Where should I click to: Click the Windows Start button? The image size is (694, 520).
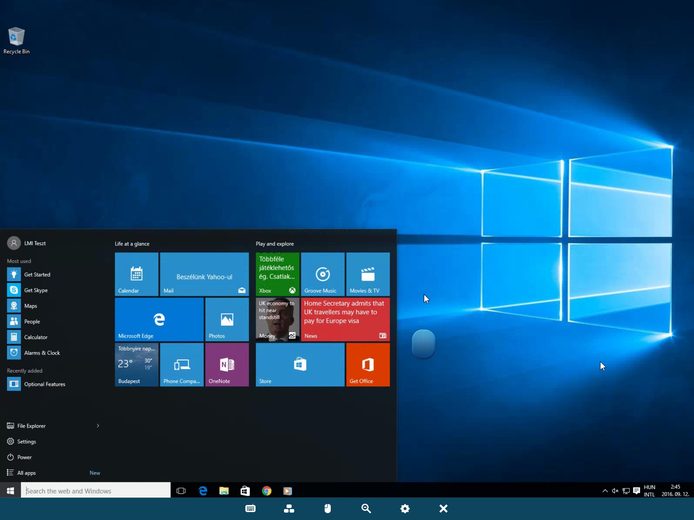tap(10, 490)
